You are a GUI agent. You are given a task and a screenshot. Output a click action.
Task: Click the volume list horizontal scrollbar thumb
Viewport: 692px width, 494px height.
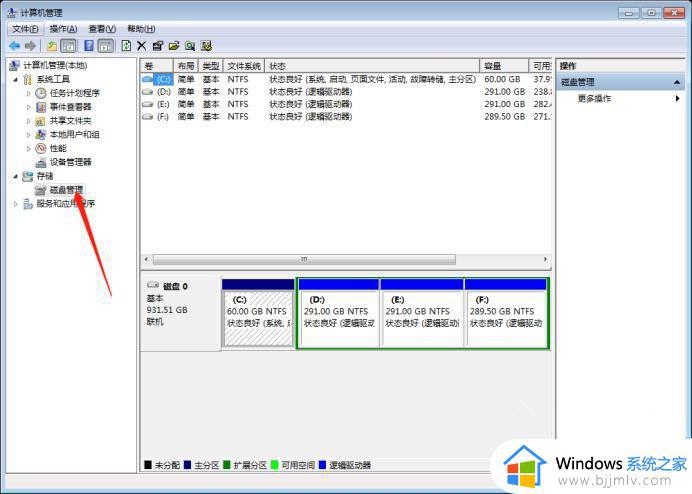coord(304,260)
